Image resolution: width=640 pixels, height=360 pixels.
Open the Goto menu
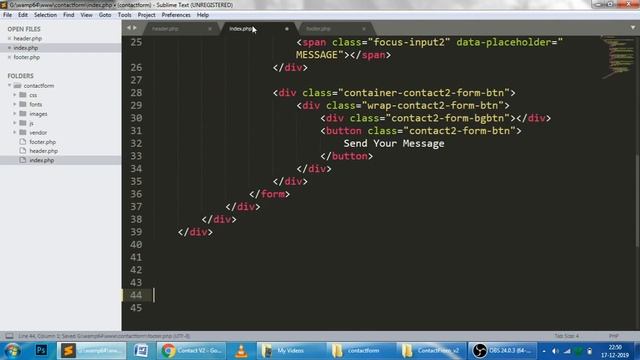[x=105, y=15]
